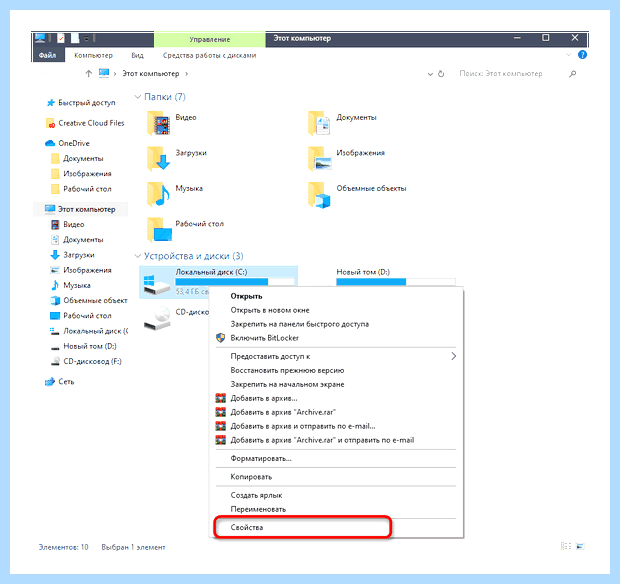Choose Открыть в новом окне
The image size is (620, 584).
pyautogui.click(x=336, y=310)
